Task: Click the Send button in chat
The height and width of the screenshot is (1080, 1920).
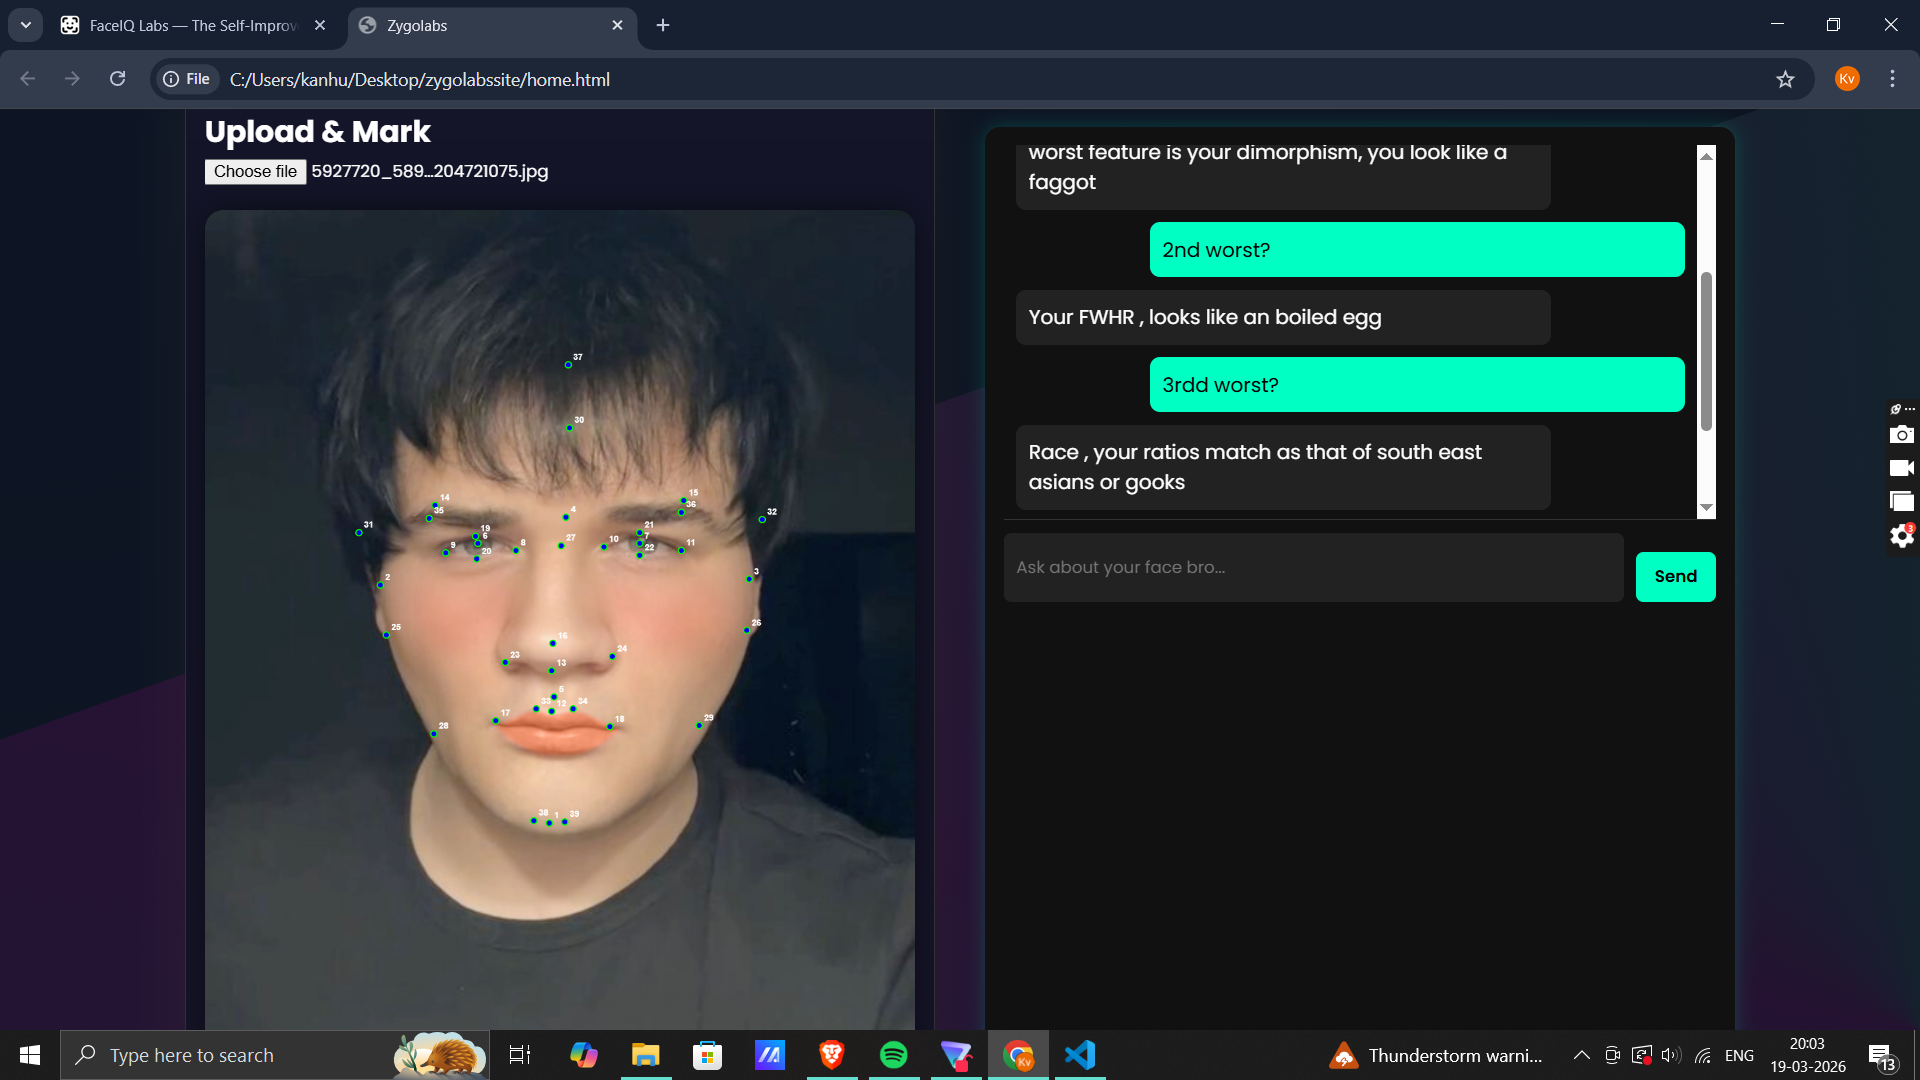Action: point(1675,576)
